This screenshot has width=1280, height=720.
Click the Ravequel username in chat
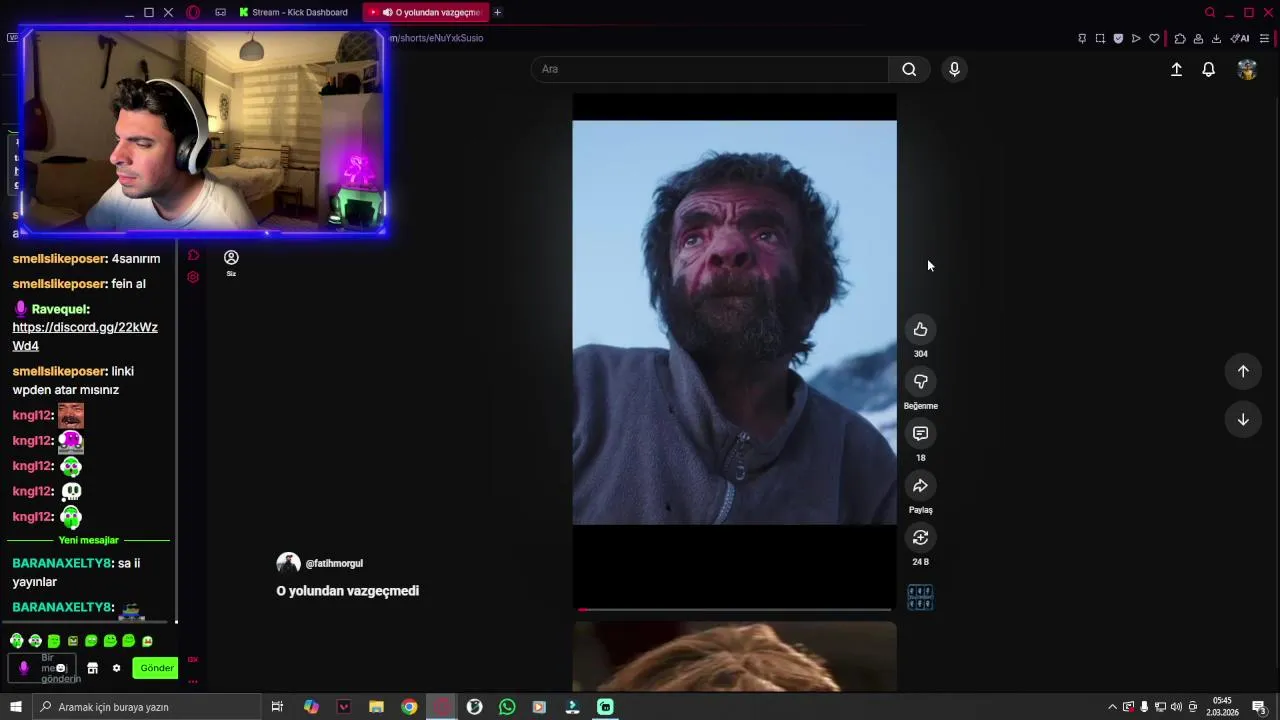pyautogui.click(x=60, y=309)
